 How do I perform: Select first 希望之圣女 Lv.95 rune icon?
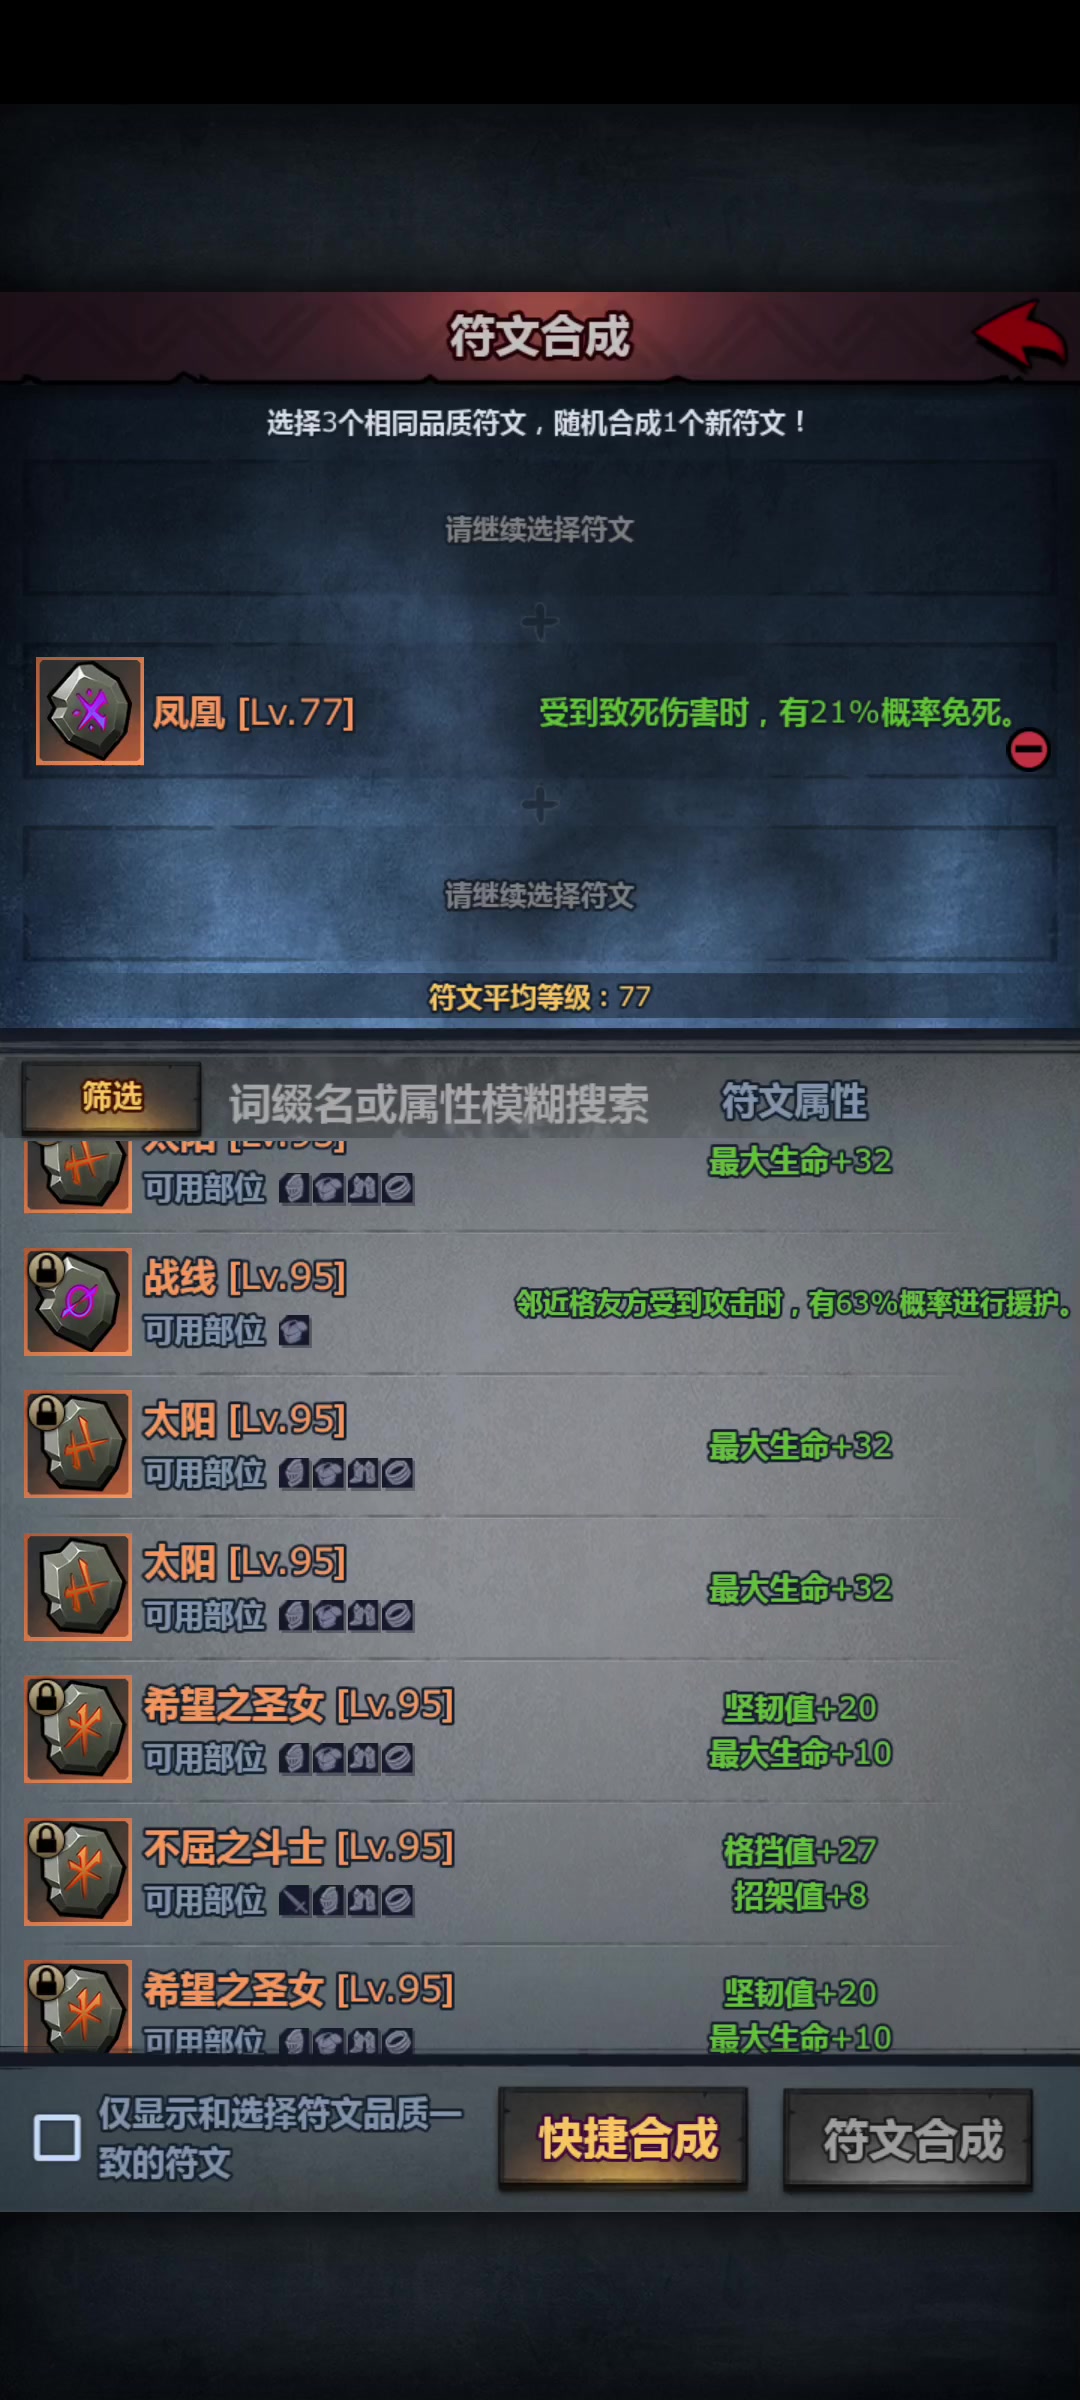[x=78, y=1729]
